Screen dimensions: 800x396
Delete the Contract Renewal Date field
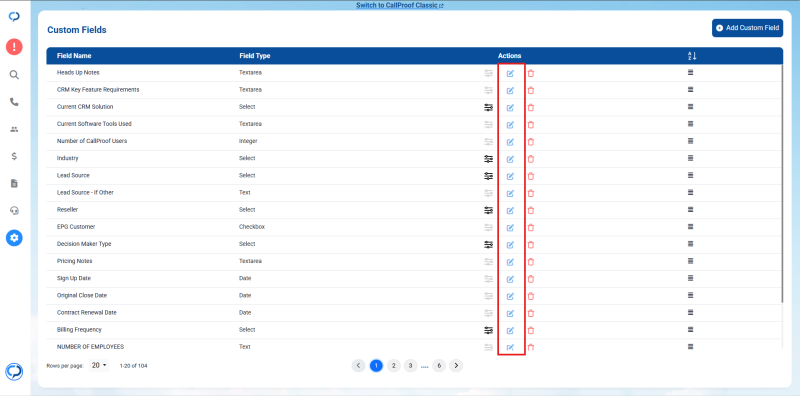pyautogui.click(x=531, y=313)
